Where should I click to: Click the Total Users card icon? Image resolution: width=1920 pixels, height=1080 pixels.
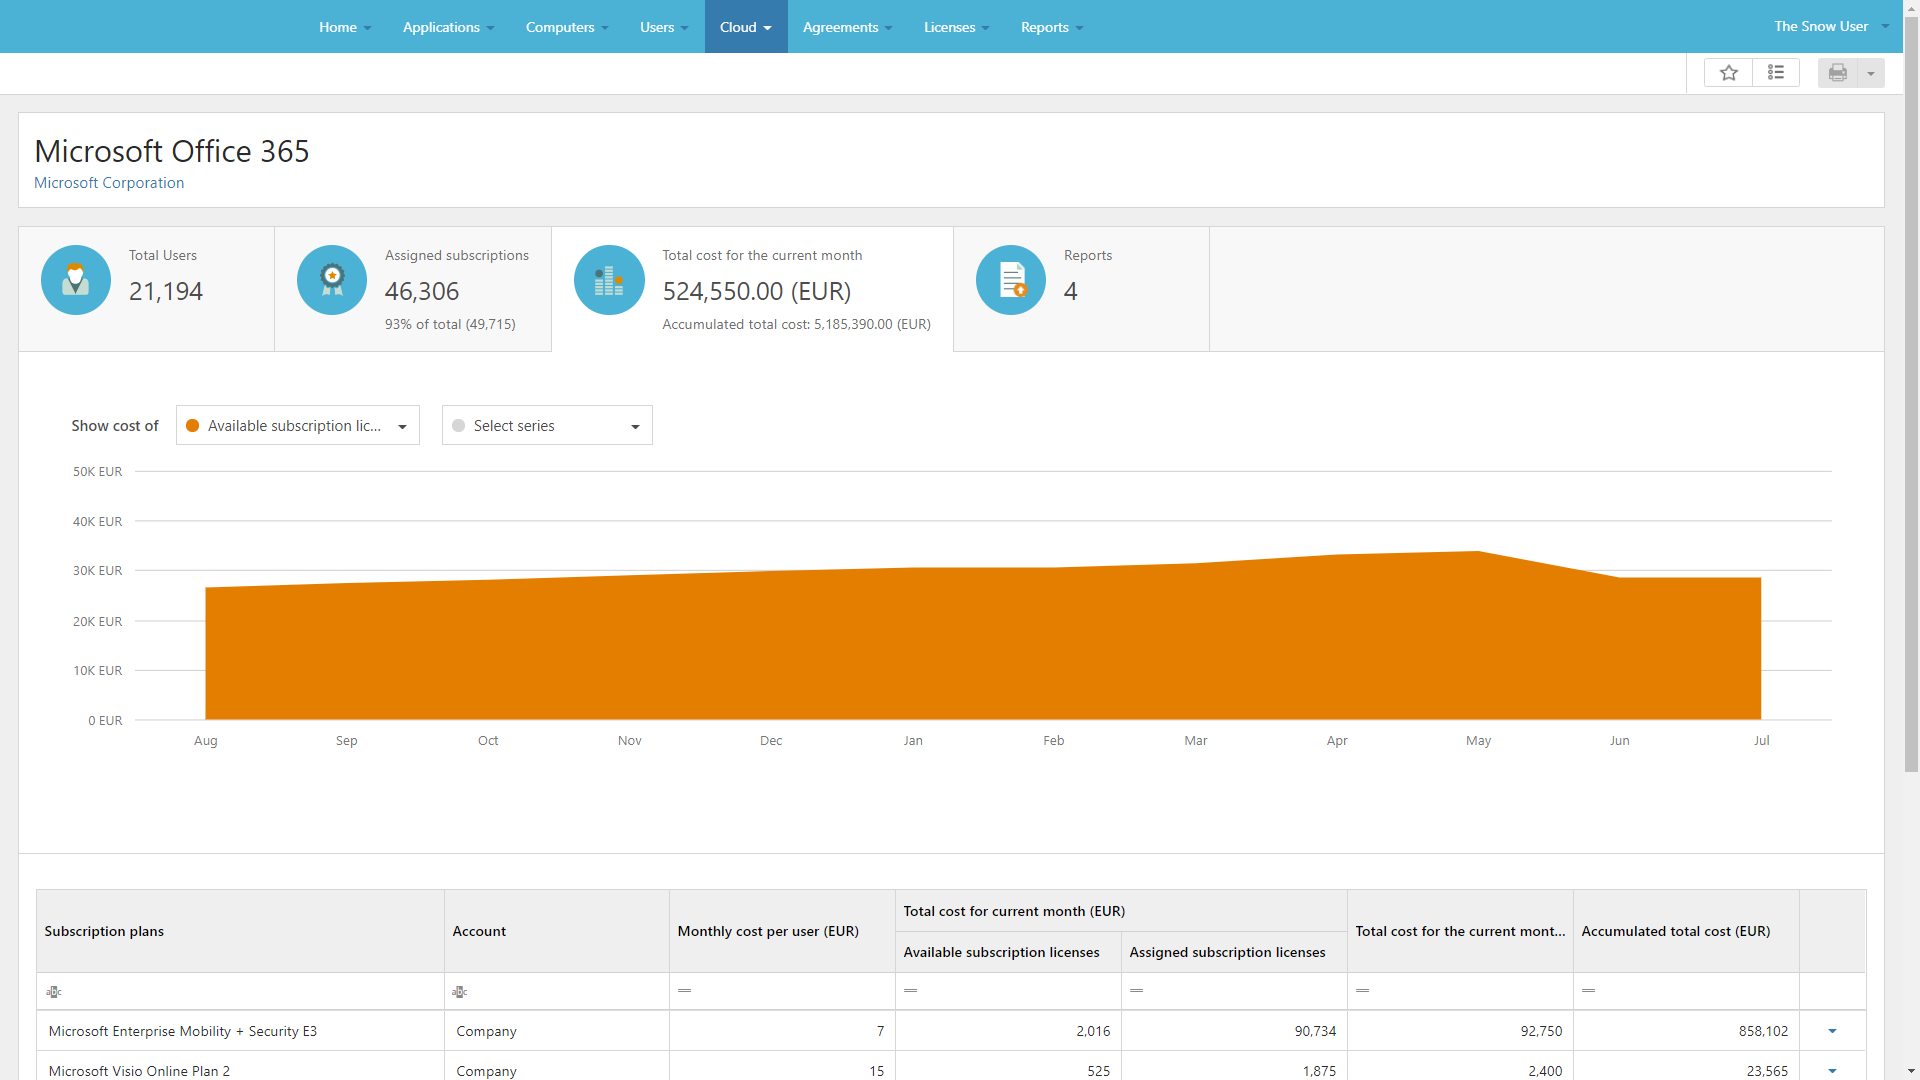pyautogui.click(x=76, y=280)
